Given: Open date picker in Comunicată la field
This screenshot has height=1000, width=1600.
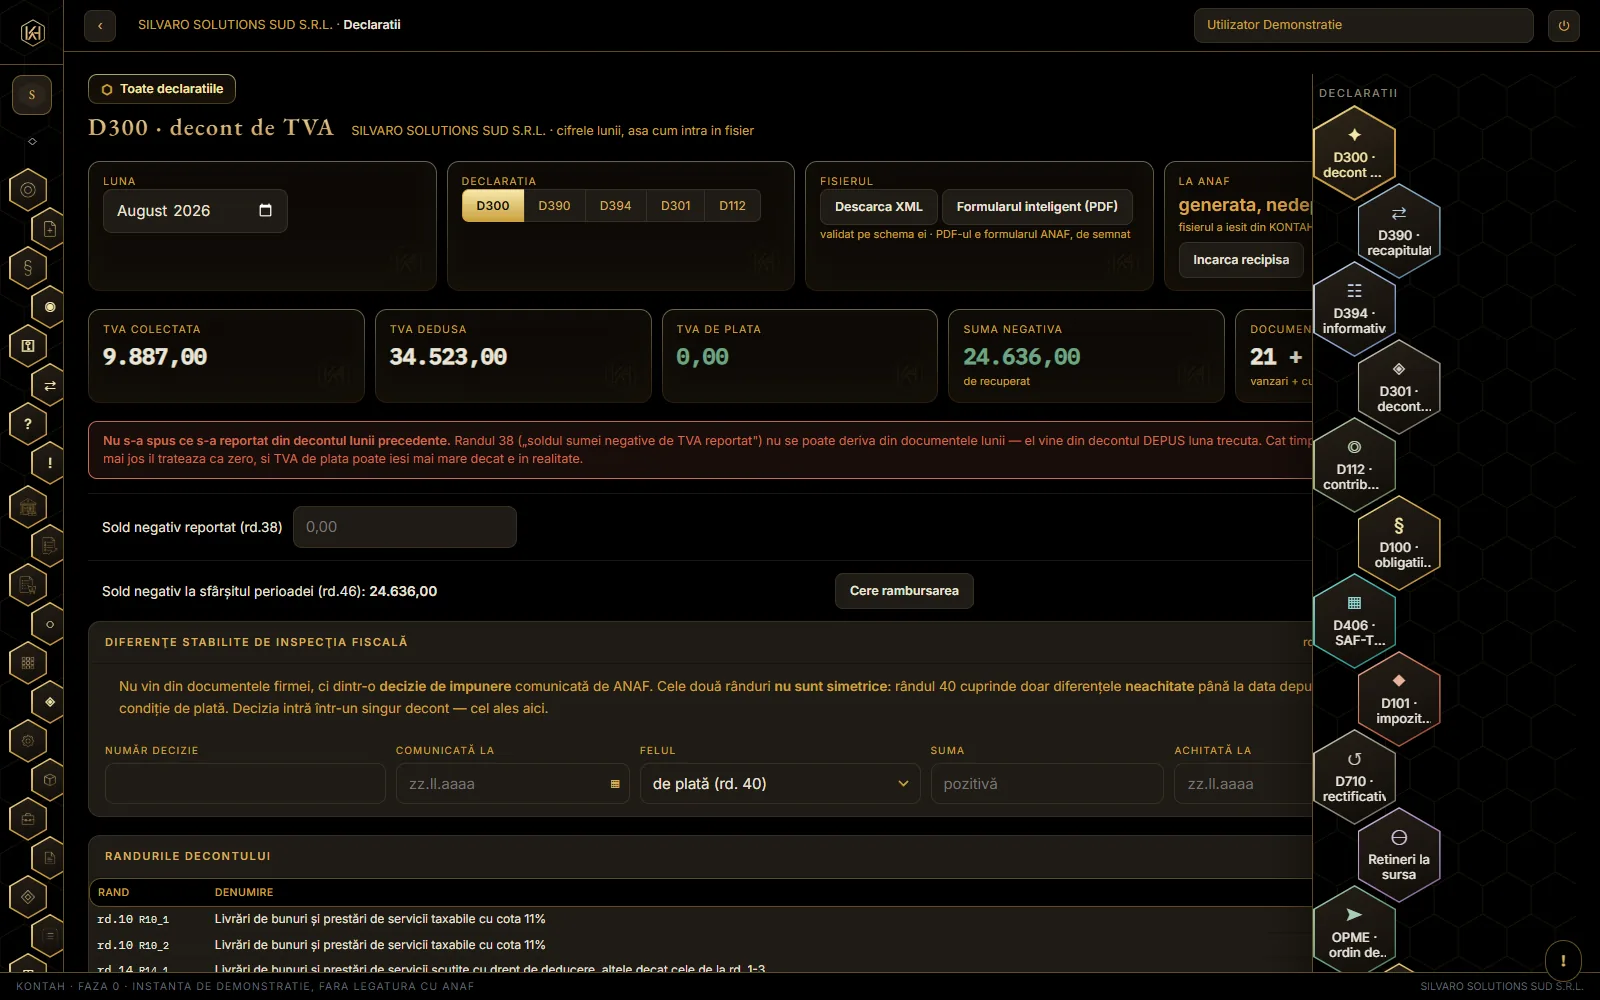Looking at the screenshot, I should coord(615,784).
